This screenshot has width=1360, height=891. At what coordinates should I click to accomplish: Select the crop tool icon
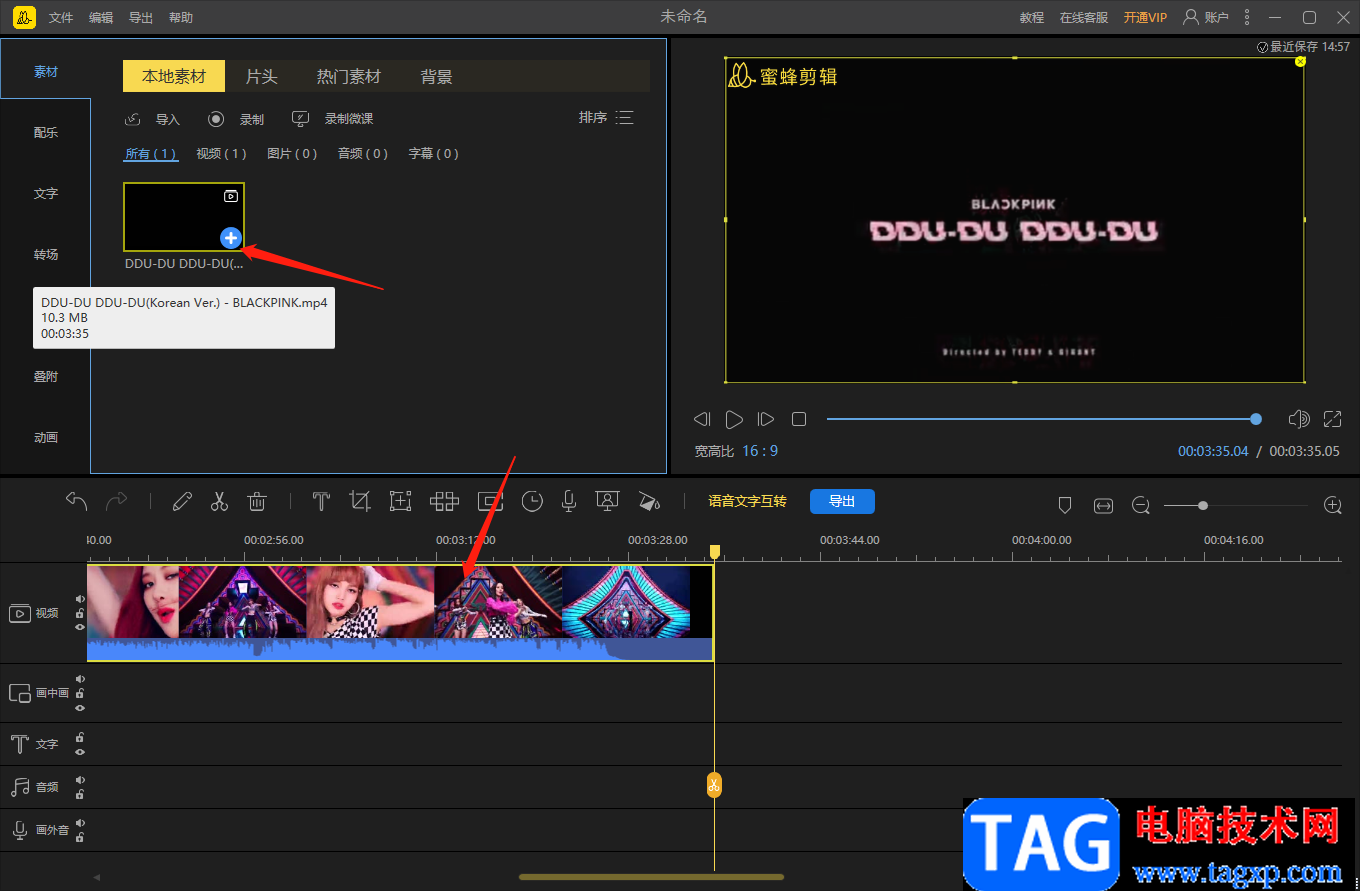point(360,501)
